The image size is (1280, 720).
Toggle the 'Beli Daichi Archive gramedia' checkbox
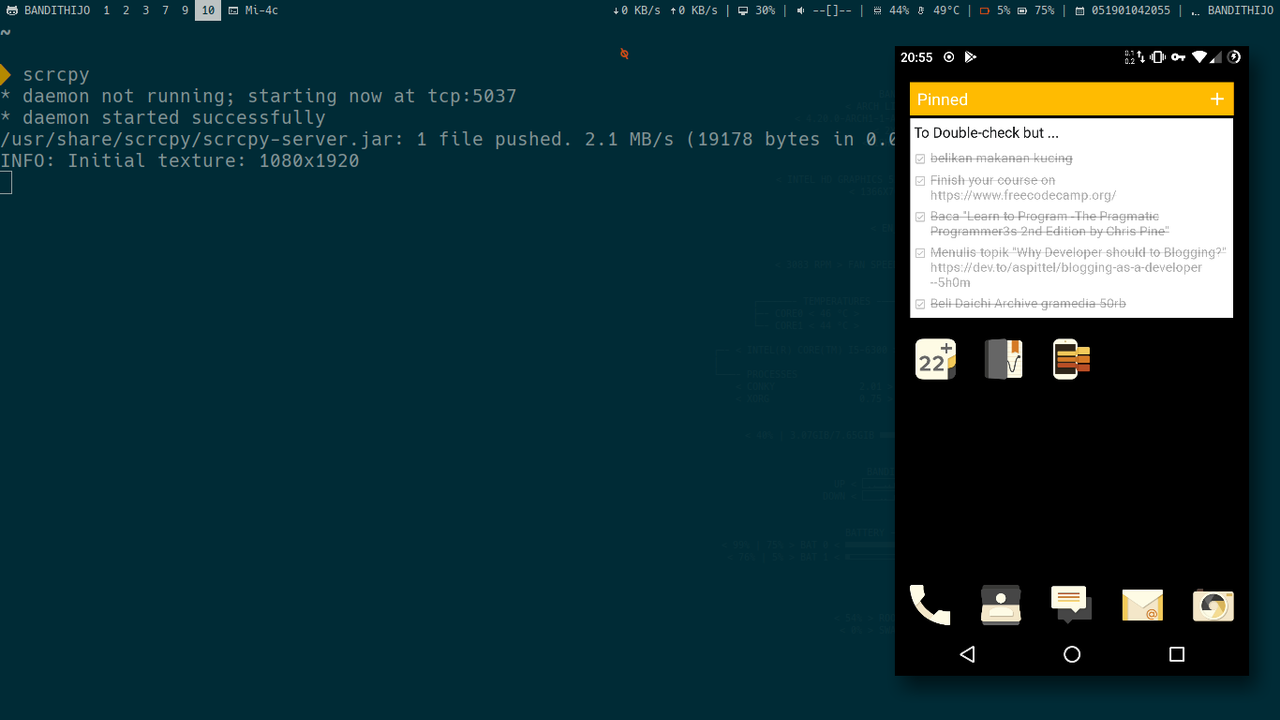[x=920, y=304]
